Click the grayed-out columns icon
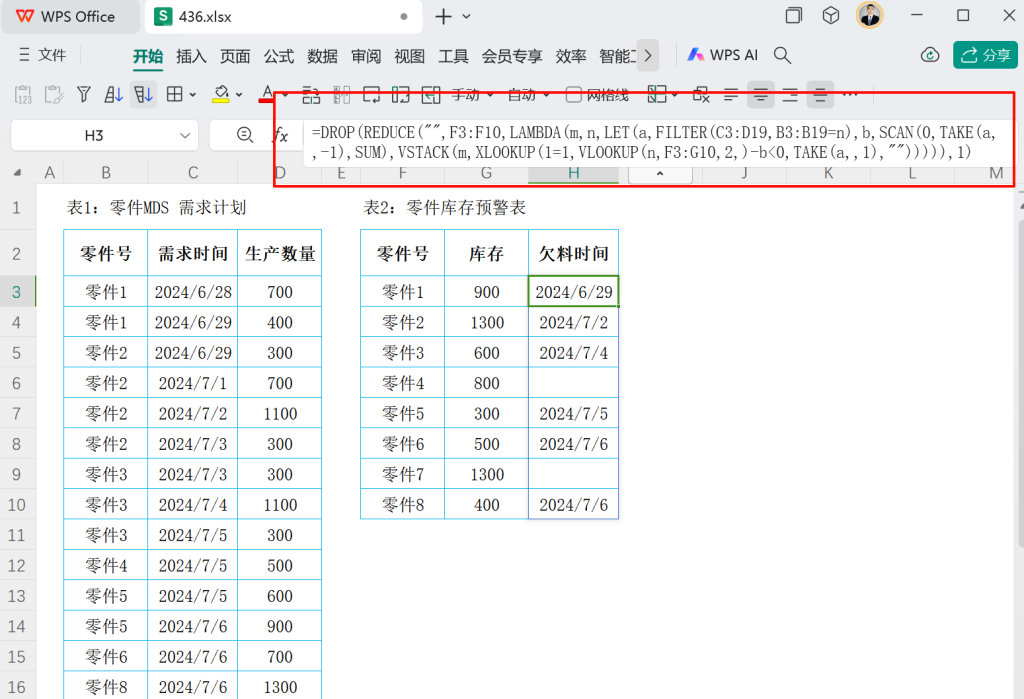This screenshot has width=1024, height=699. (x=342, y=95)
